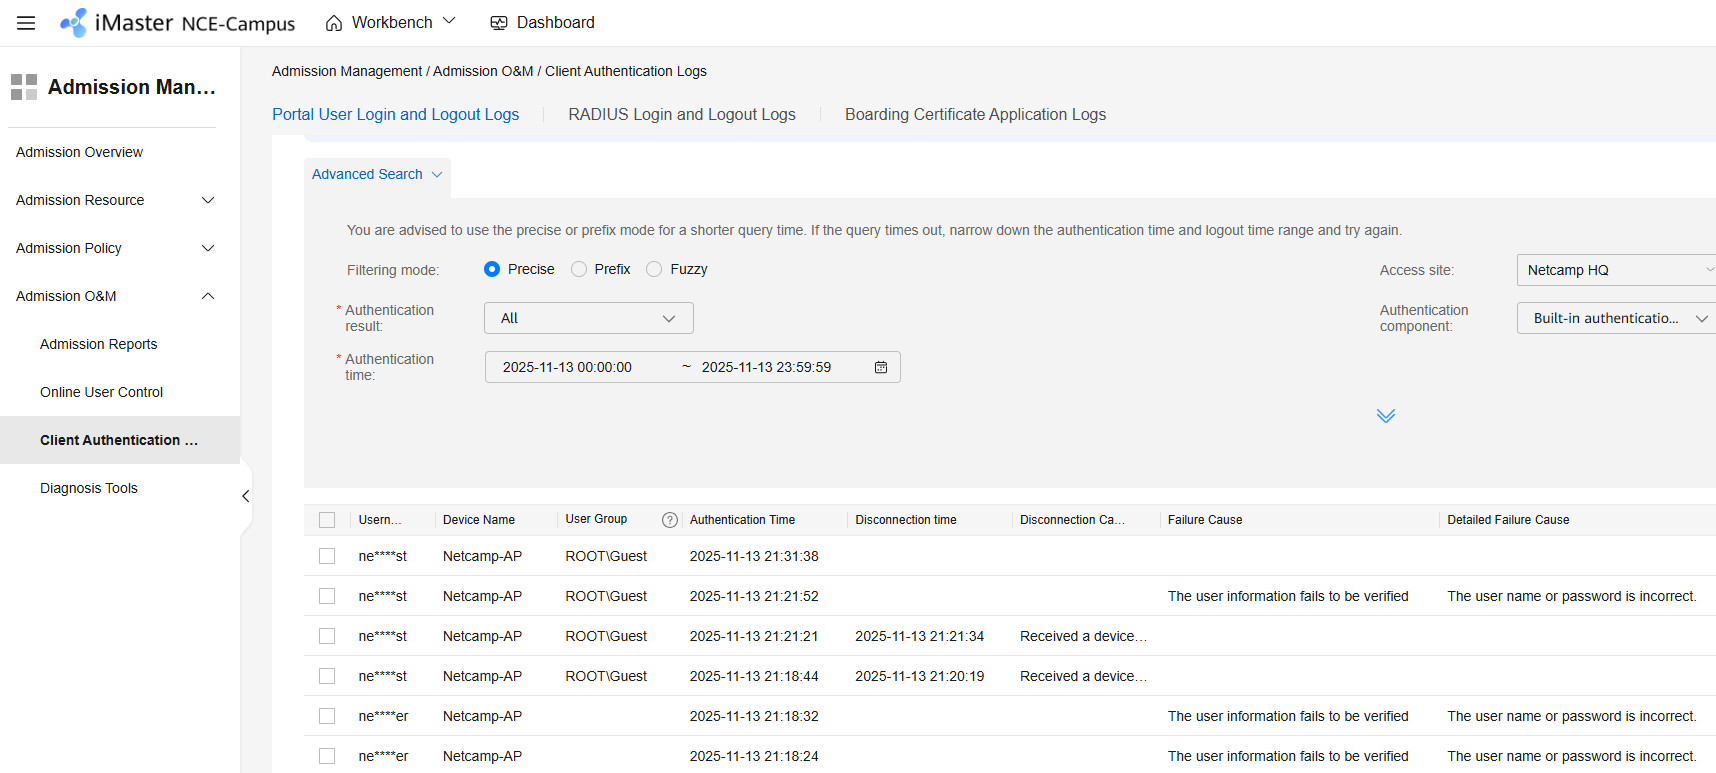Viewport: 1716px width, 773px height.
Task: Go to the Dashboard
Action: click(542, 23)
